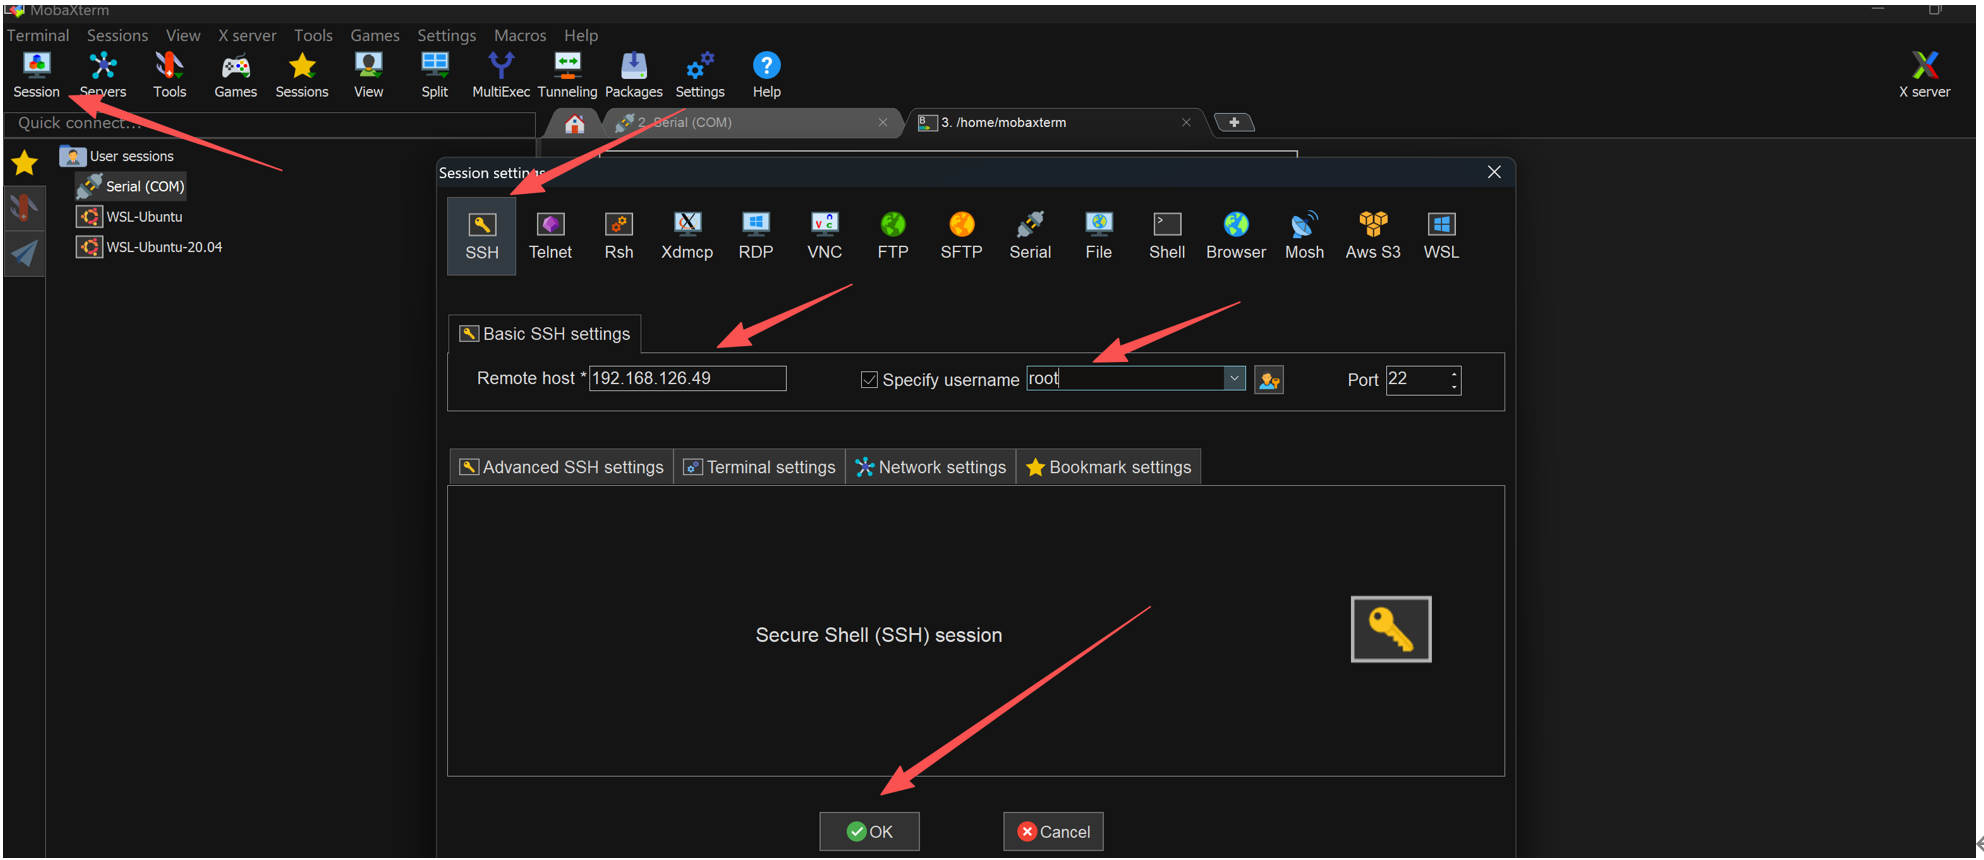
Task: Open the Terminal menu
Action: click(x=38, y=35)
